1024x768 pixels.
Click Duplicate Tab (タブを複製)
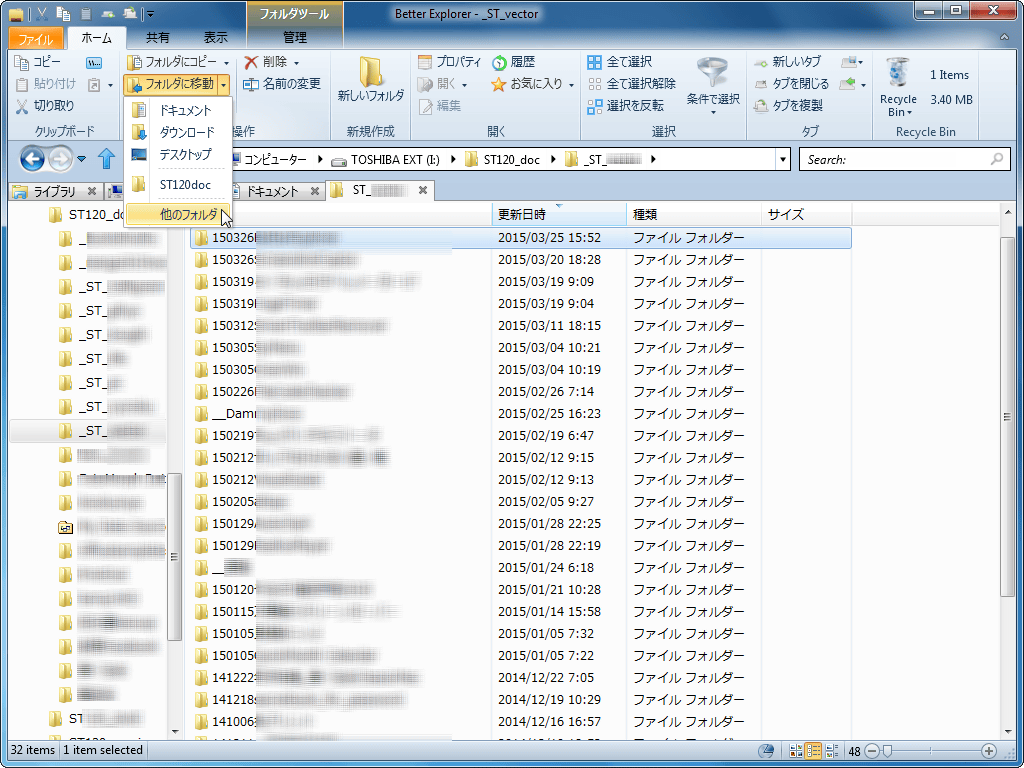pyautogui.click(x=788, y=106)
